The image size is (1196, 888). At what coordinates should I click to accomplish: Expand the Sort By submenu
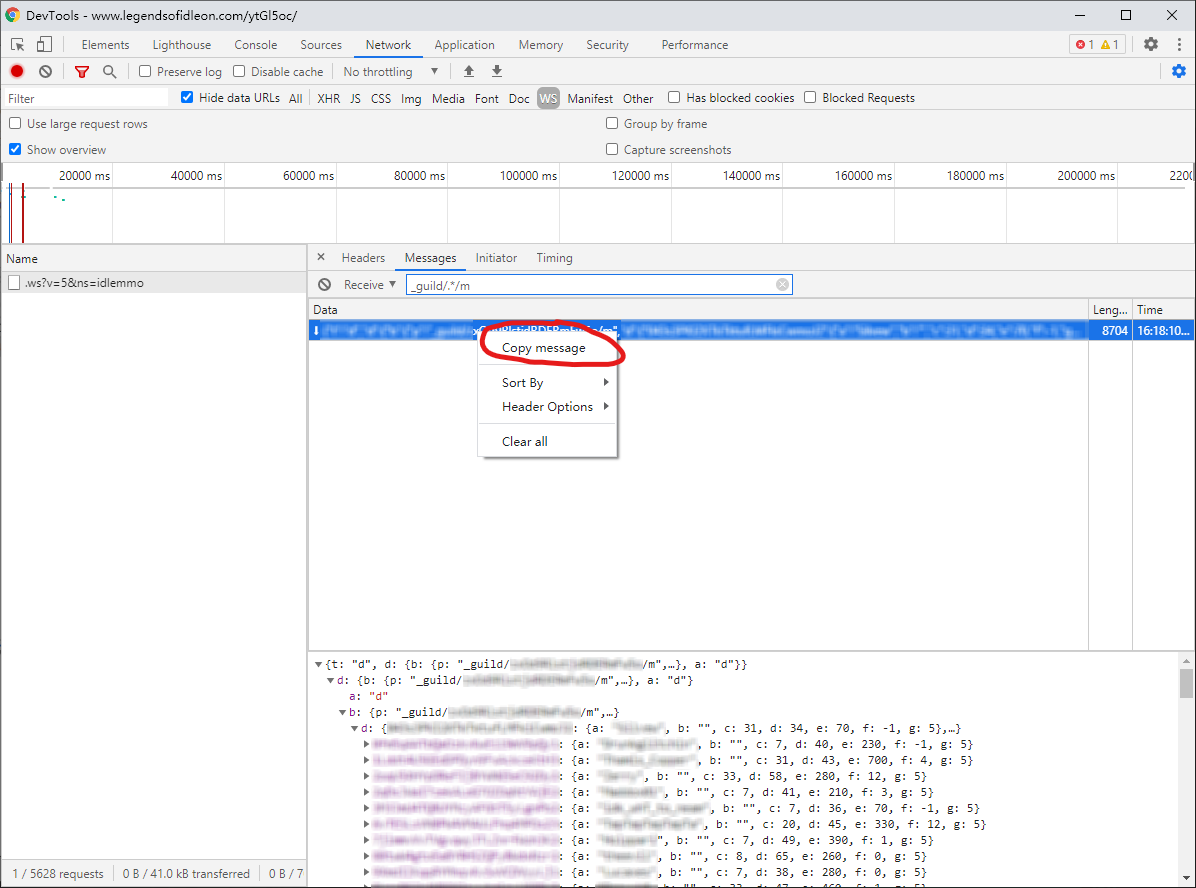tap(548, 382)
